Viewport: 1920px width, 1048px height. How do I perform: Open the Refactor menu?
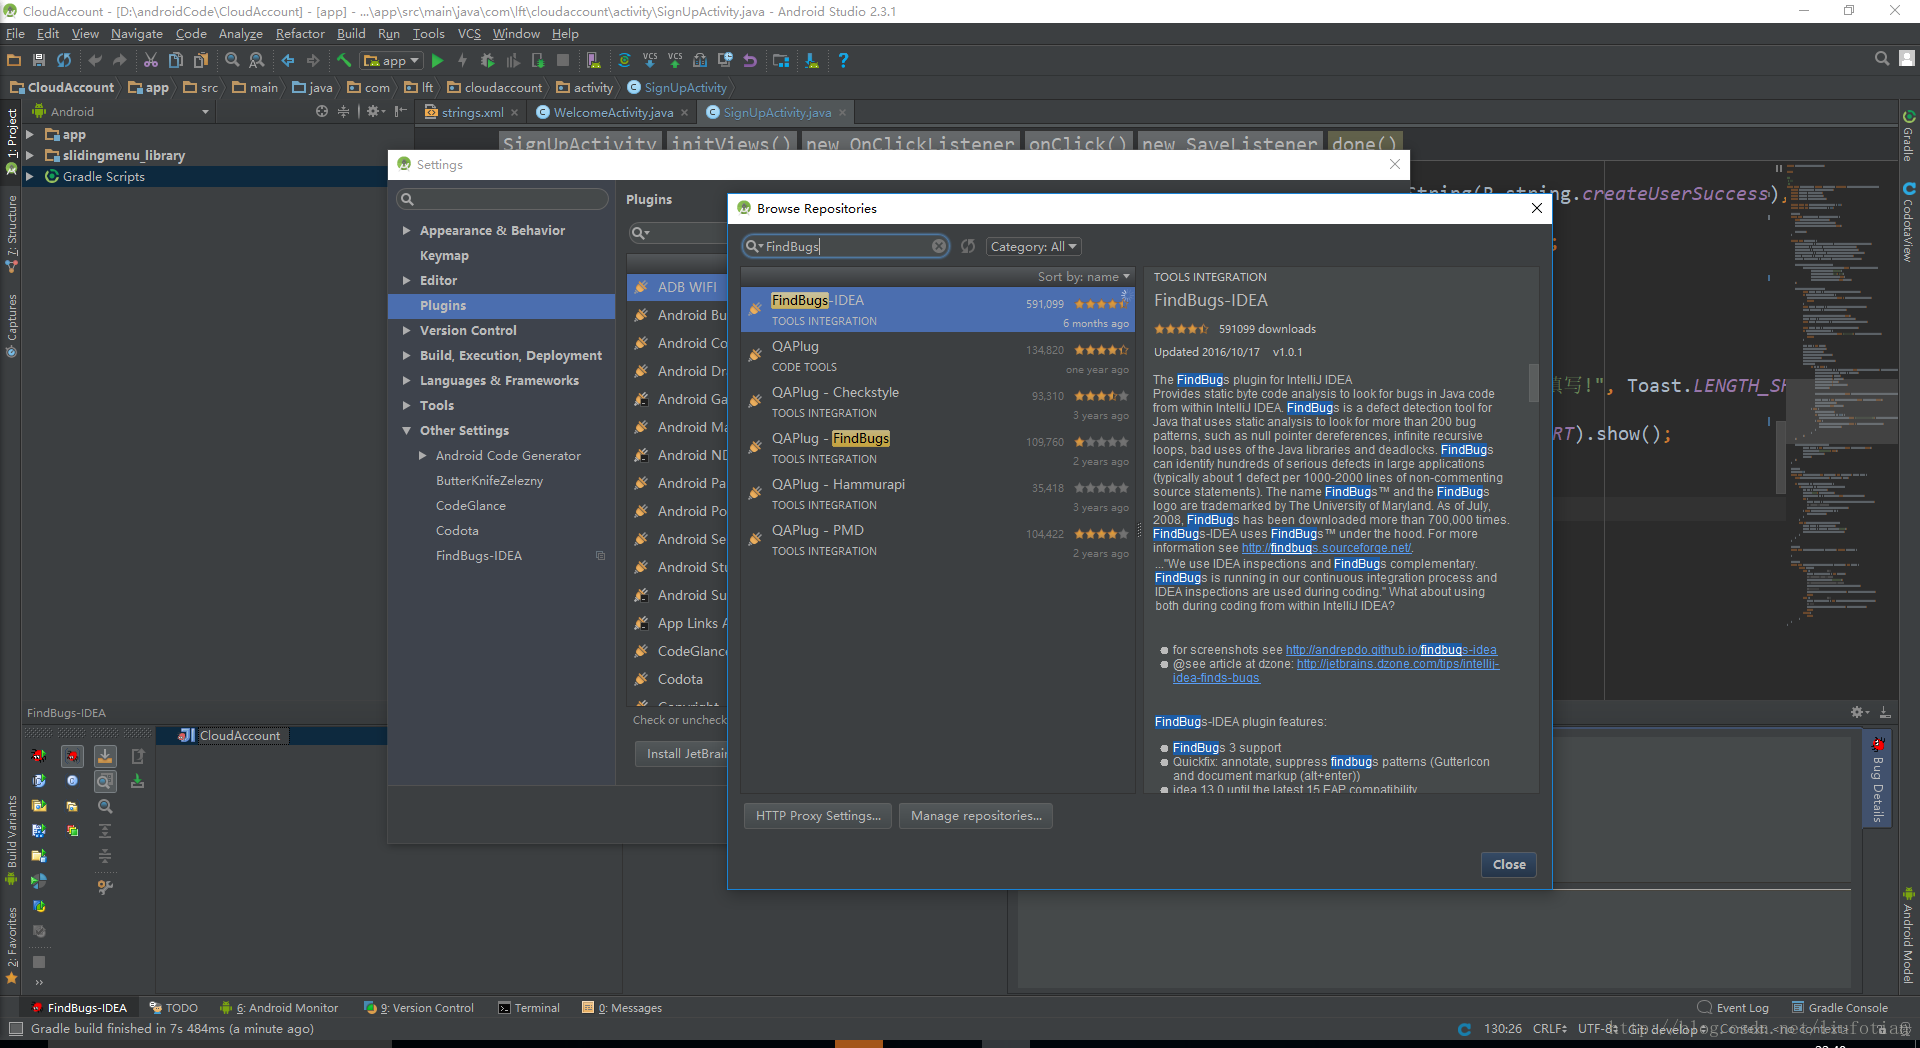[300, 33]
